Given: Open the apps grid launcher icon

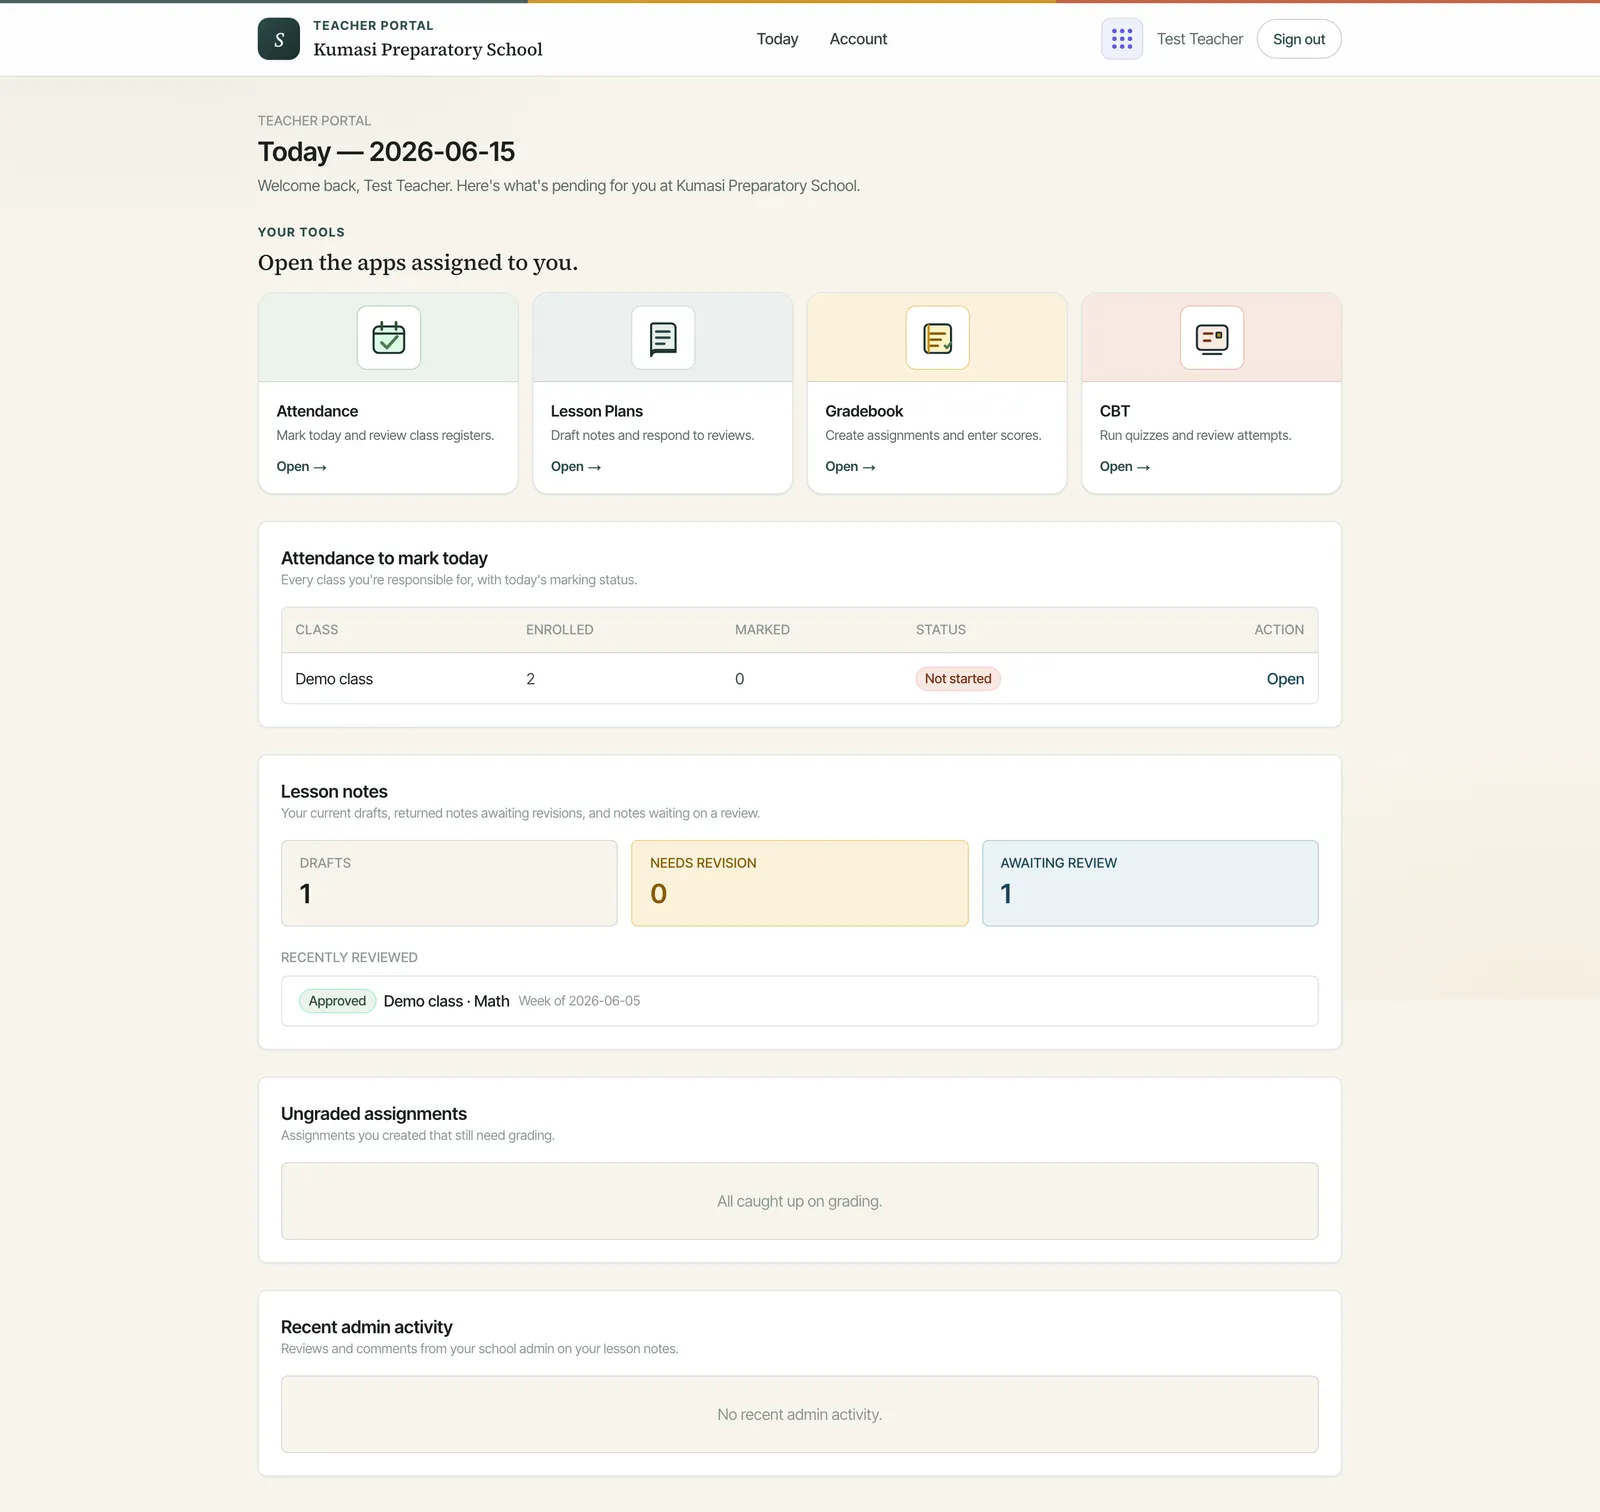Looking at the screenshot, I should [x=1122, y=39].
